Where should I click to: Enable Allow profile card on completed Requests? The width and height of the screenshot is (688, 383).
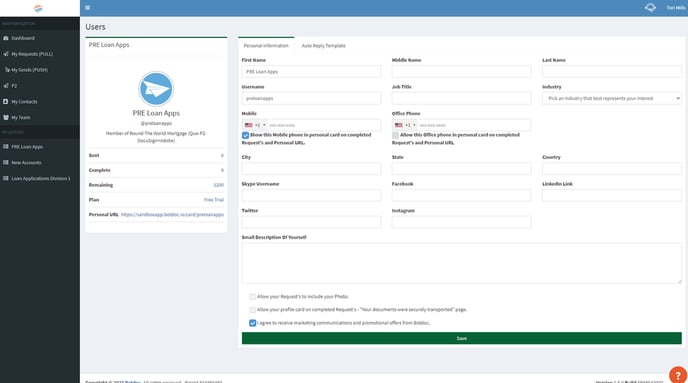point(252,310)
